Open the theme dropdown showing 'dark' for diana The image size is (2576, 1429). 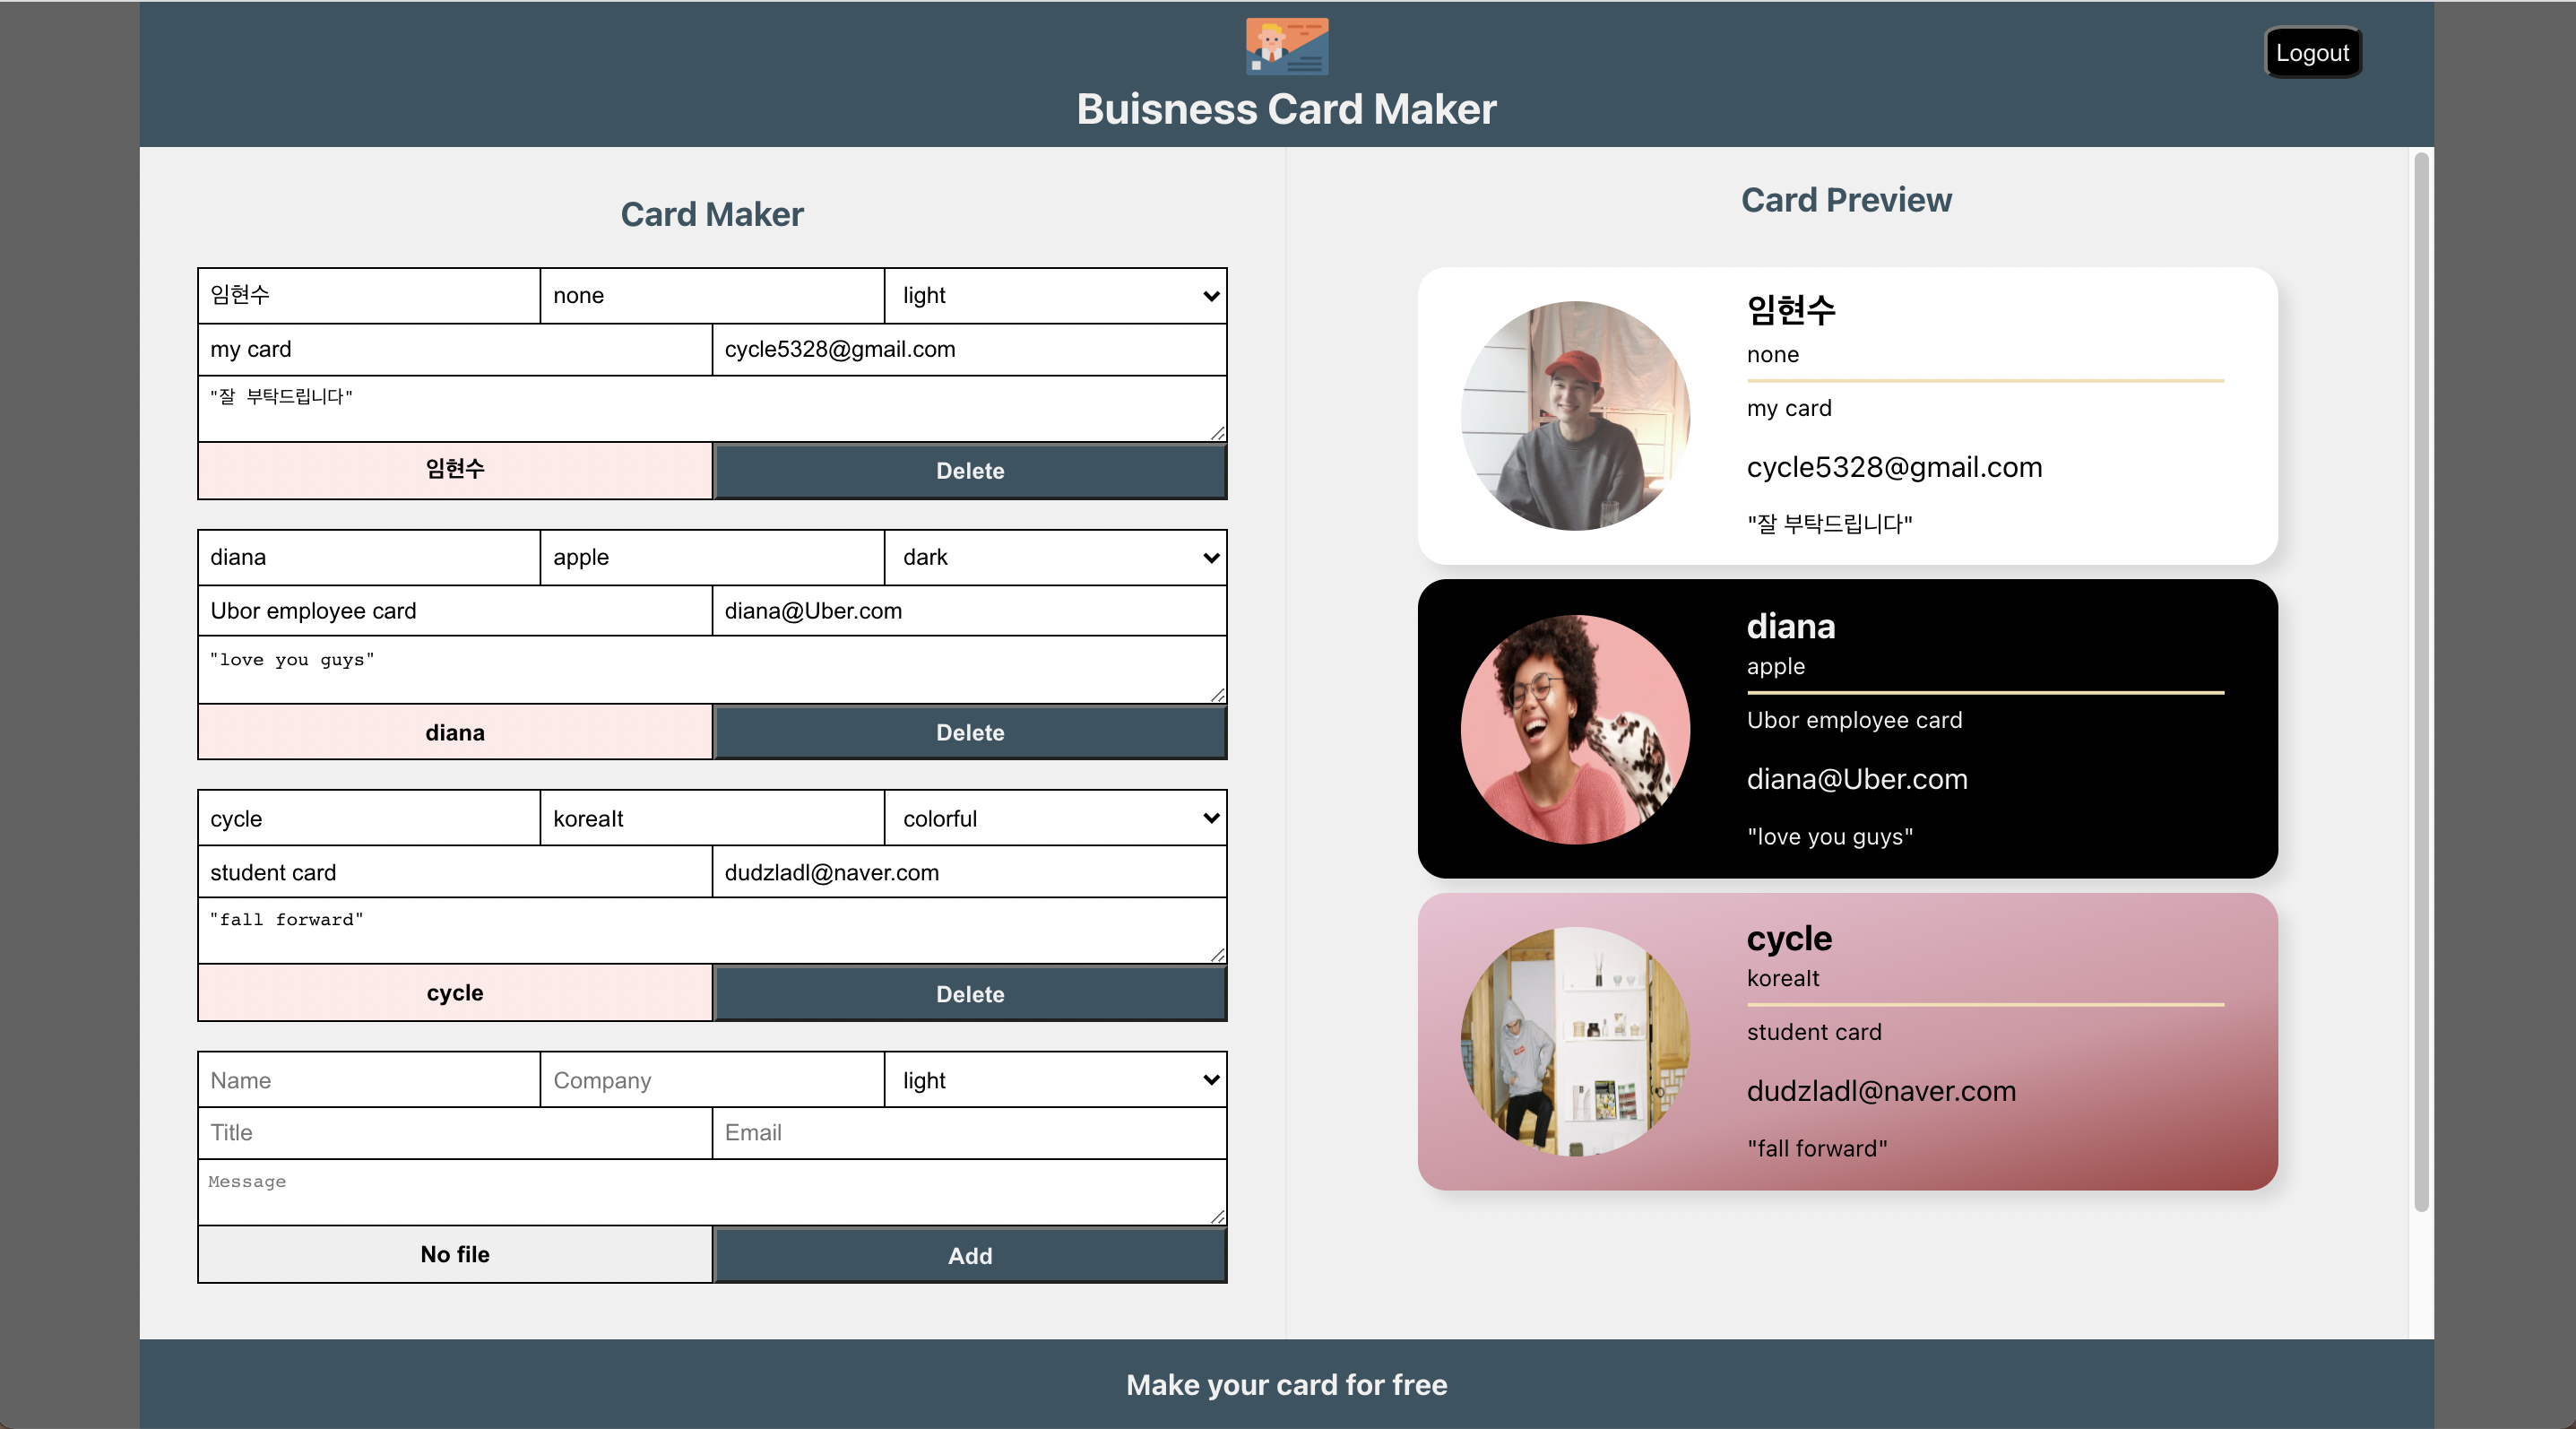1055,557
